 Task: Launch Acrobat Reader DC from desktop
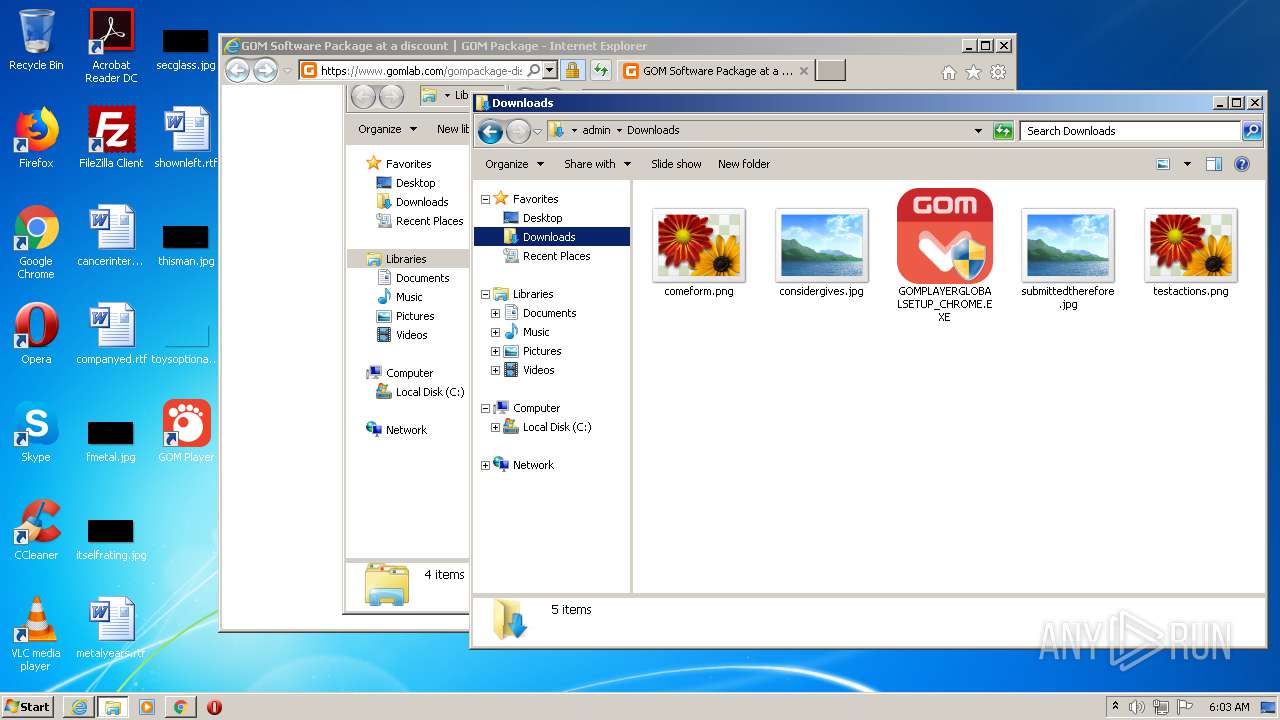(111, 45)
